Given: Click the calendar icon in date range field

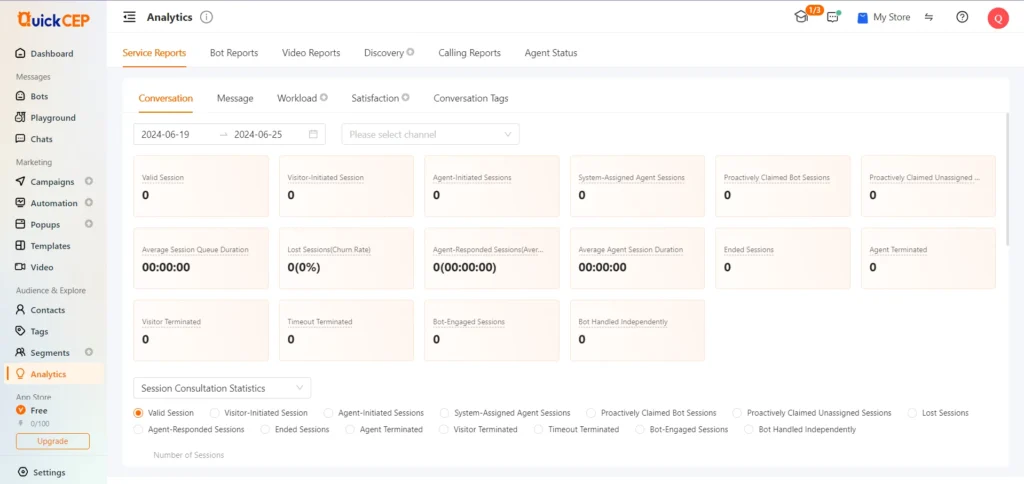Looking at the screenshot, I should coord(313,134).
